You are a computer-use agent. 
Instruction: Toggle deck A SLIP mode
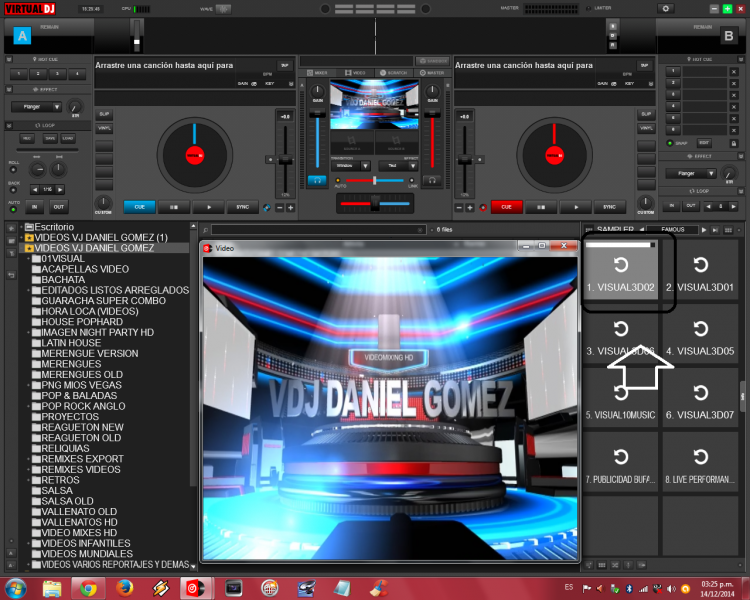(104, 114)
